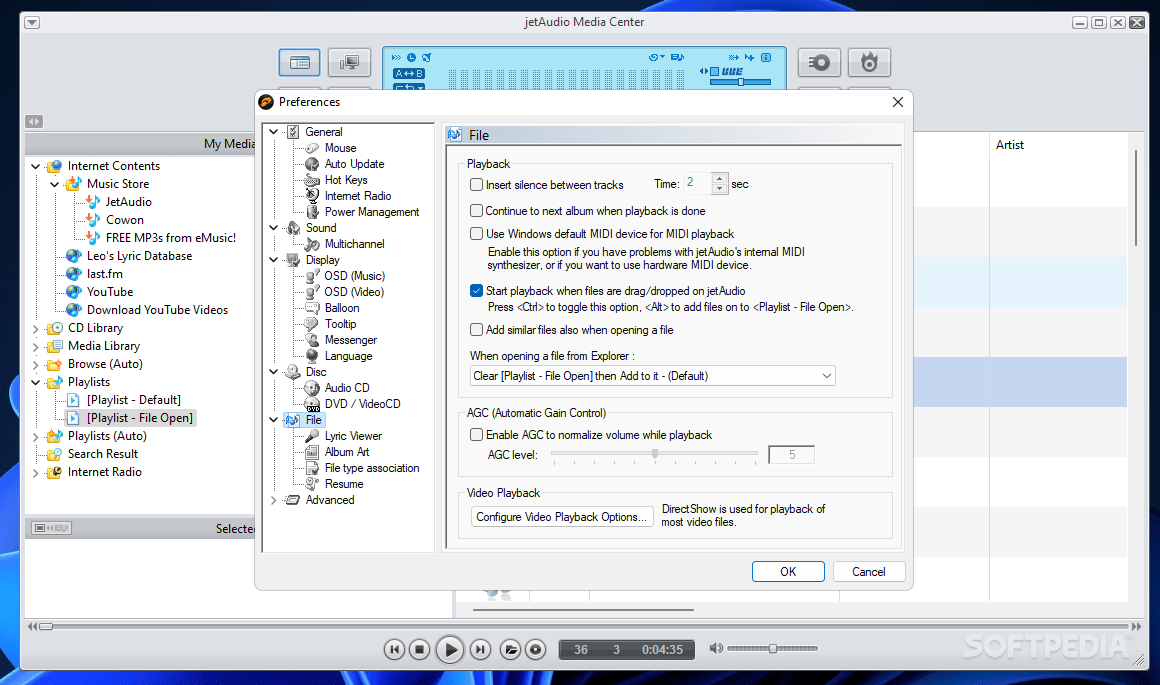Enable Windows default MIDI device checkbox

476,234
